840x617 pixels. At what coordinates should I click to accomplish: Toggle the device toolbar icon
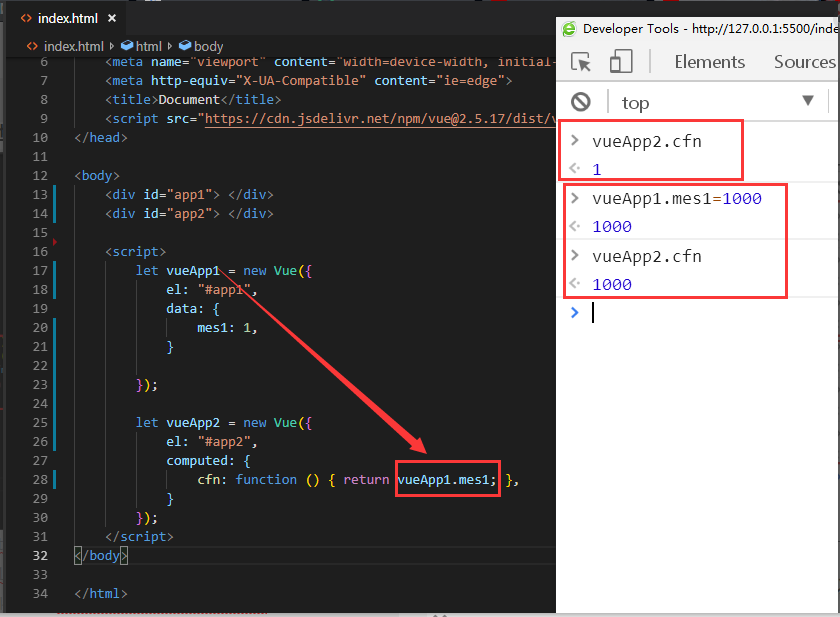(621, 61)
